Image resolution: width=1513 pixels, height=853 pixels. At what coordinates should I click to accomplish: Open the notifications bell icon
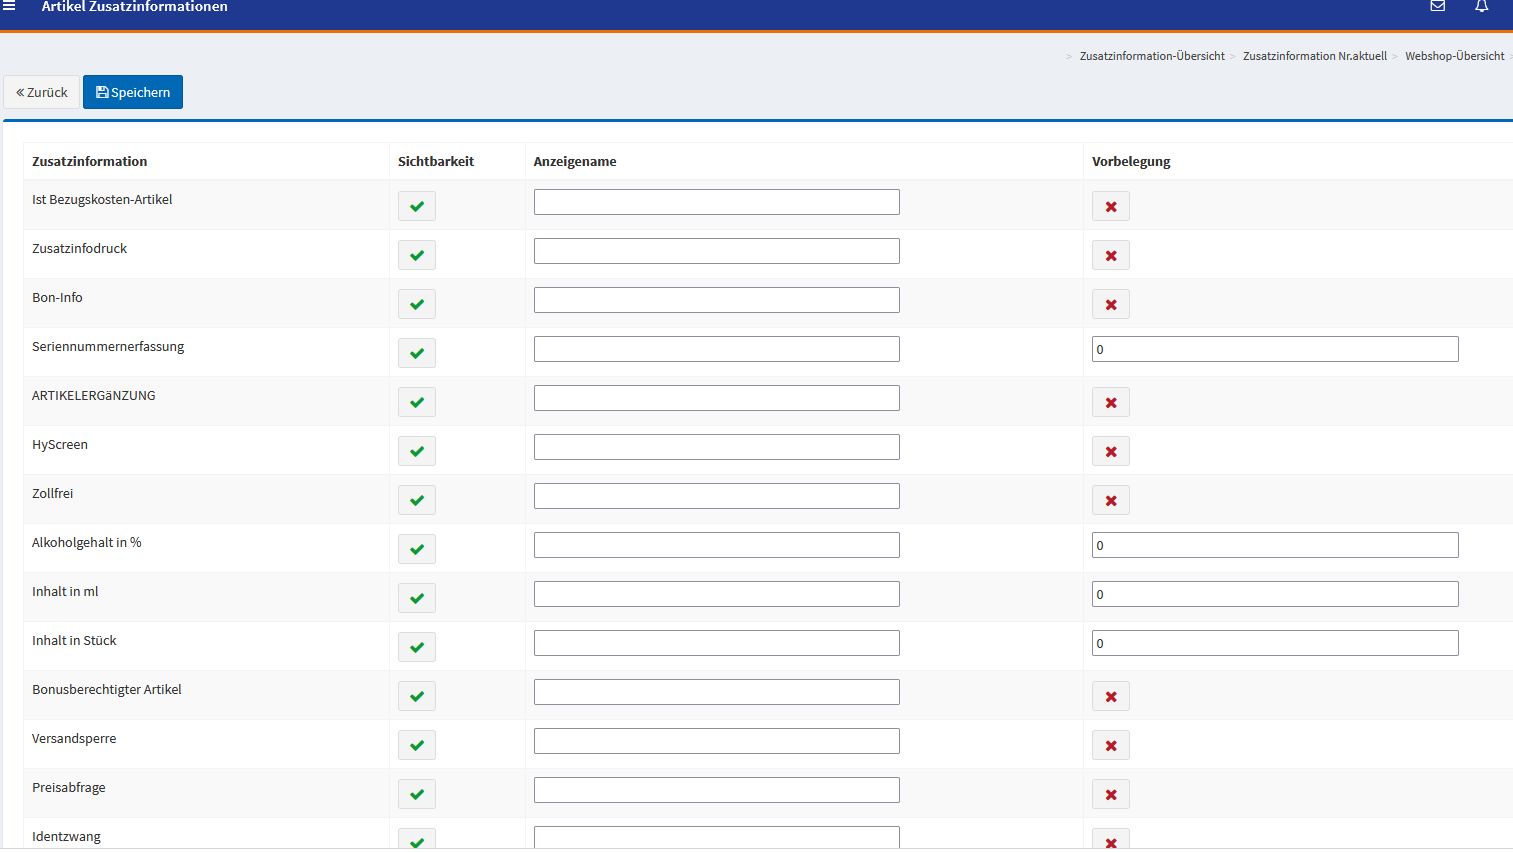coord(1481,6)
